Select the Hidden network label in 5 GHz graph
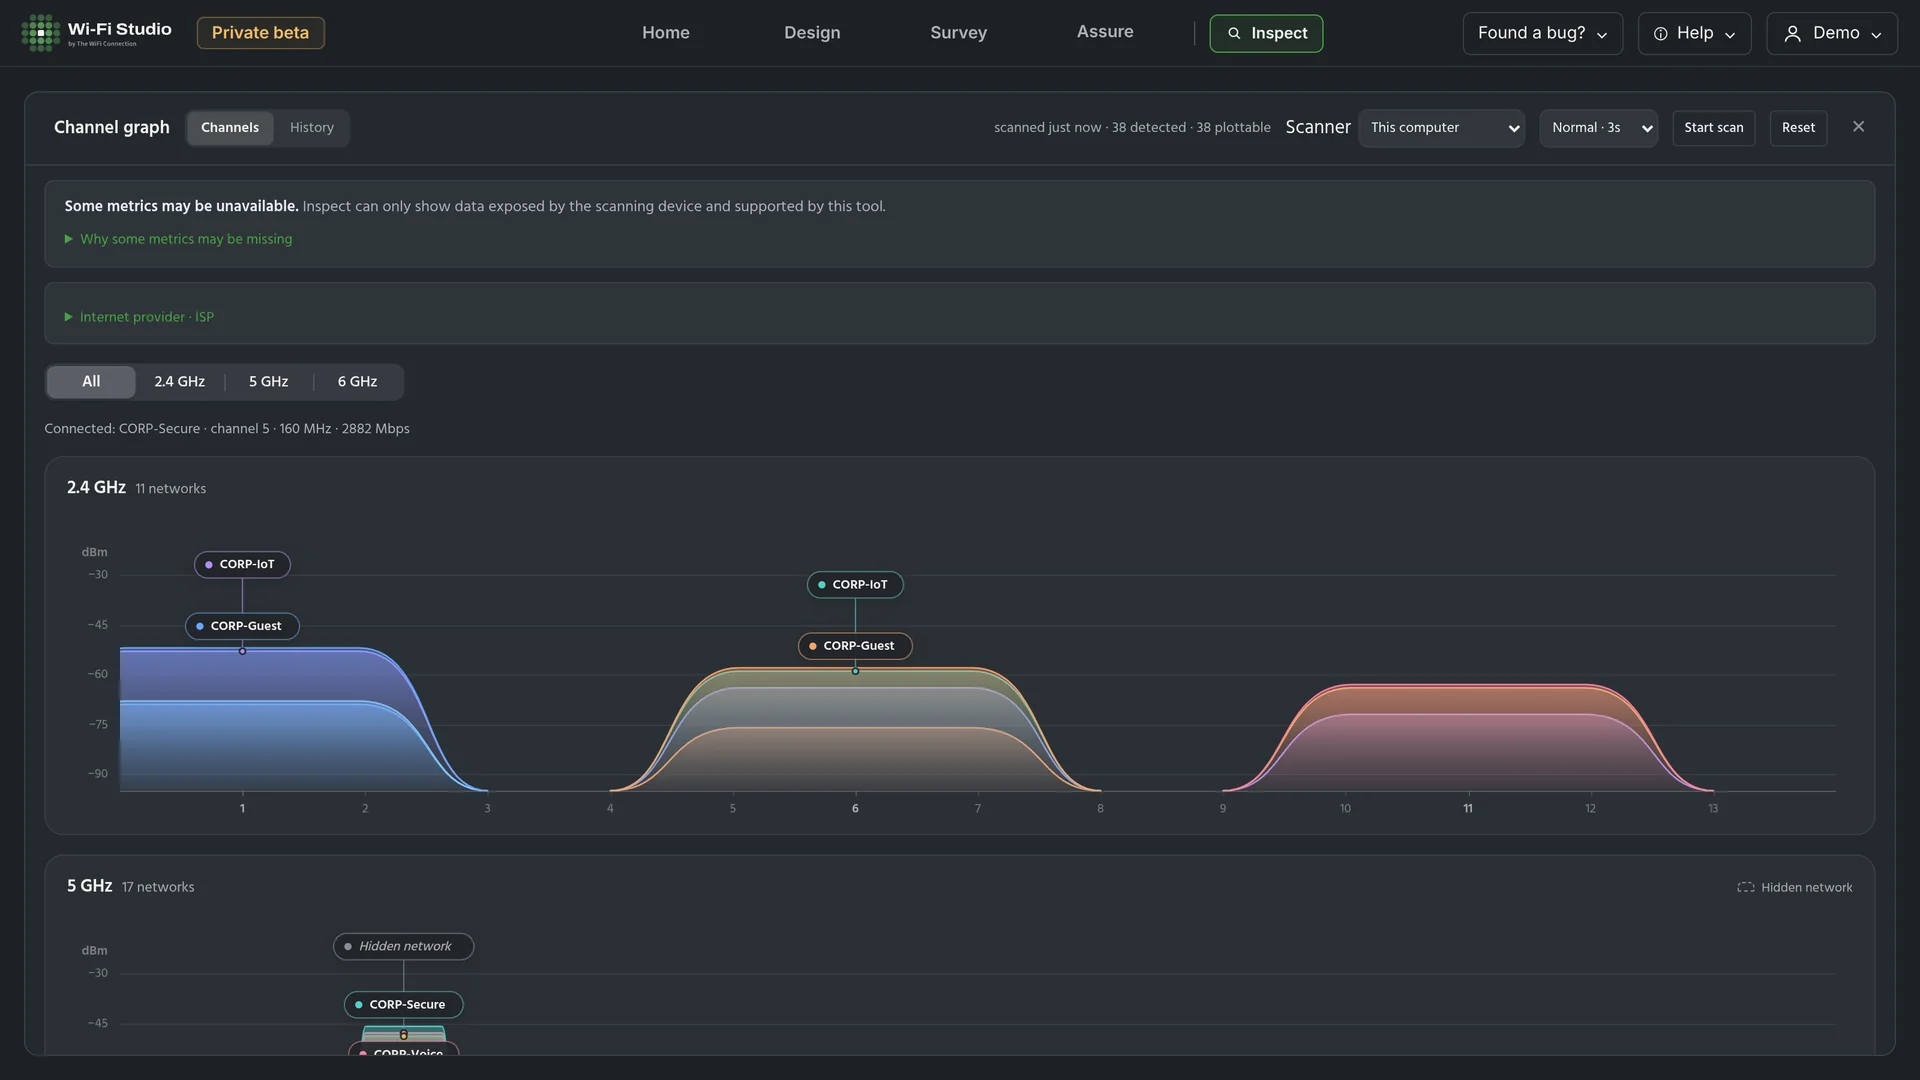The width and height of the screenshot is (1920, 1080). (x=403, y=946)
